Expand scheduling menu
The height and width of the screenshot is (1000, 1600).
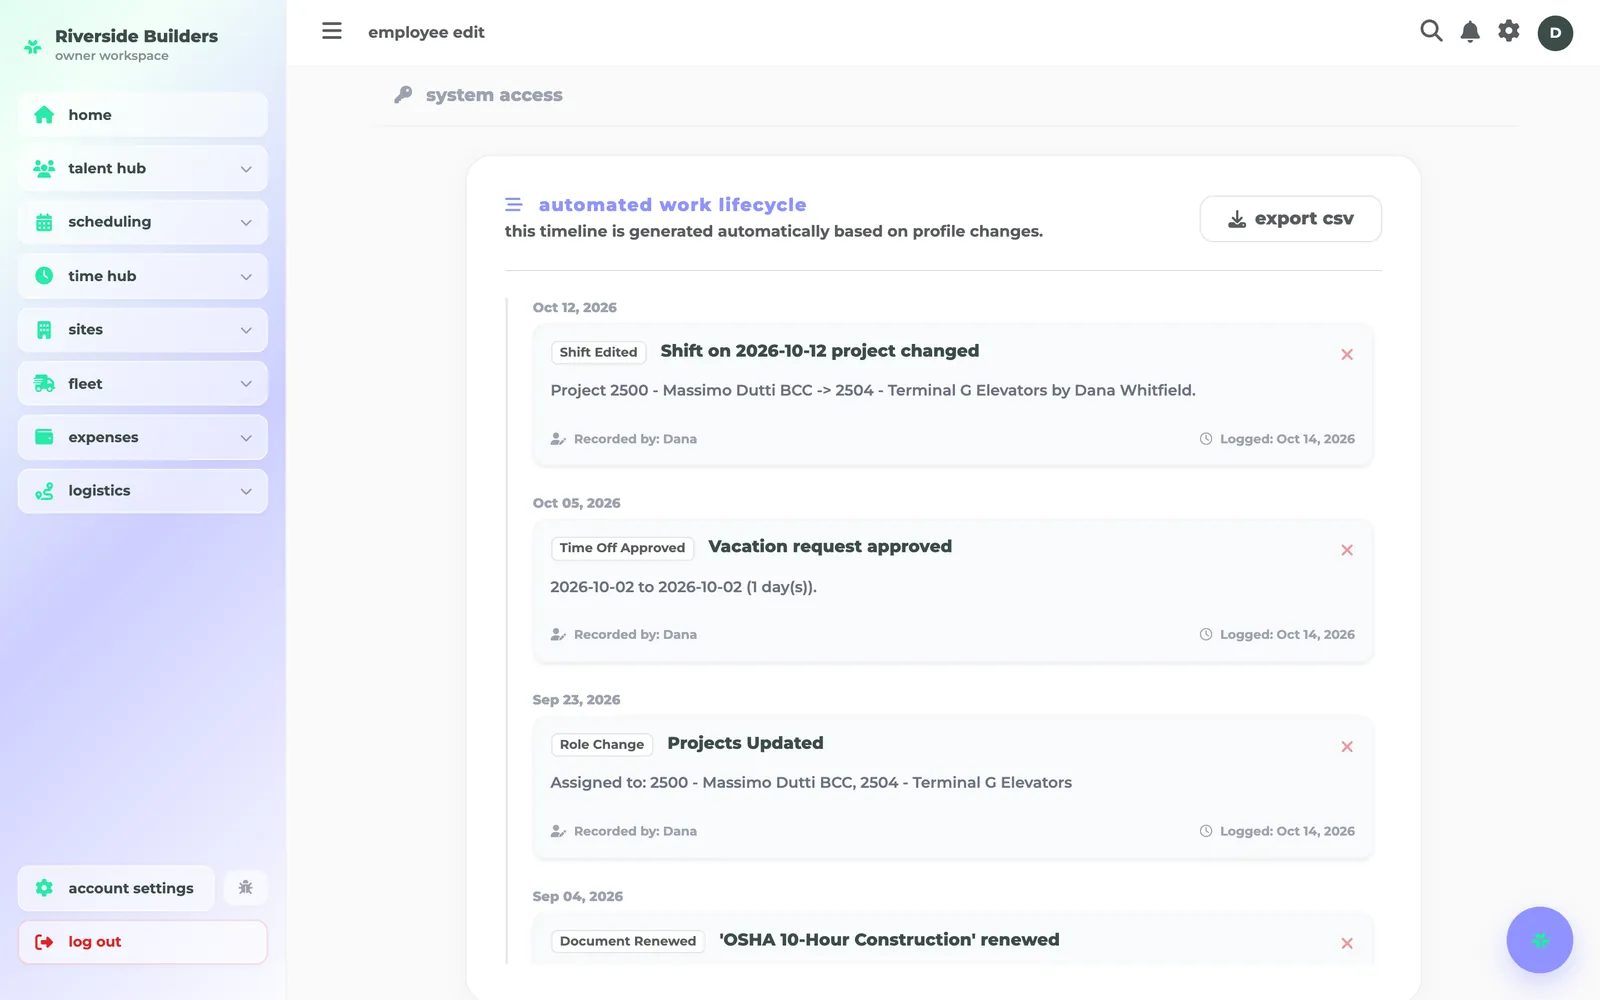[142, 222]
